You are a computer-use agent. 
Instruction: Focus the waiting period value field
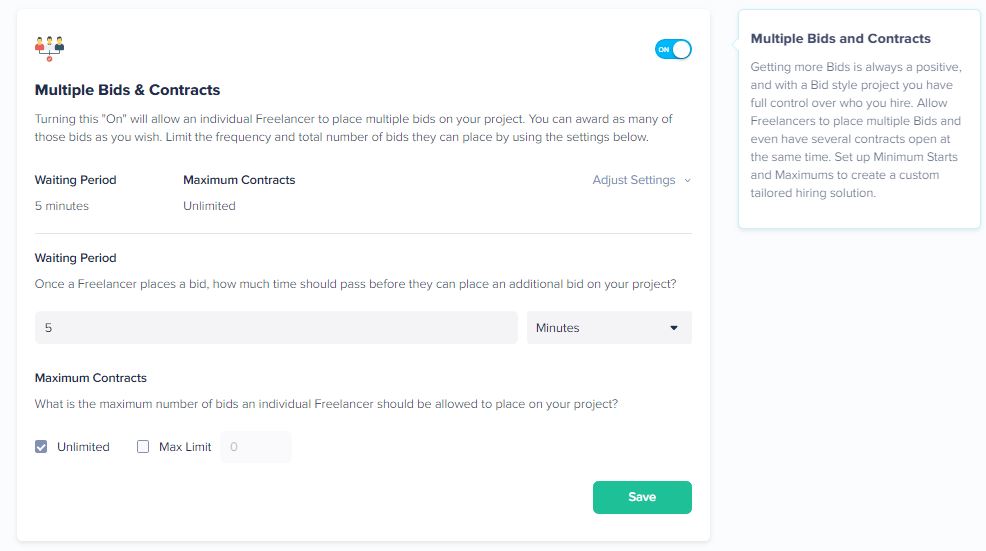(276, 328)
